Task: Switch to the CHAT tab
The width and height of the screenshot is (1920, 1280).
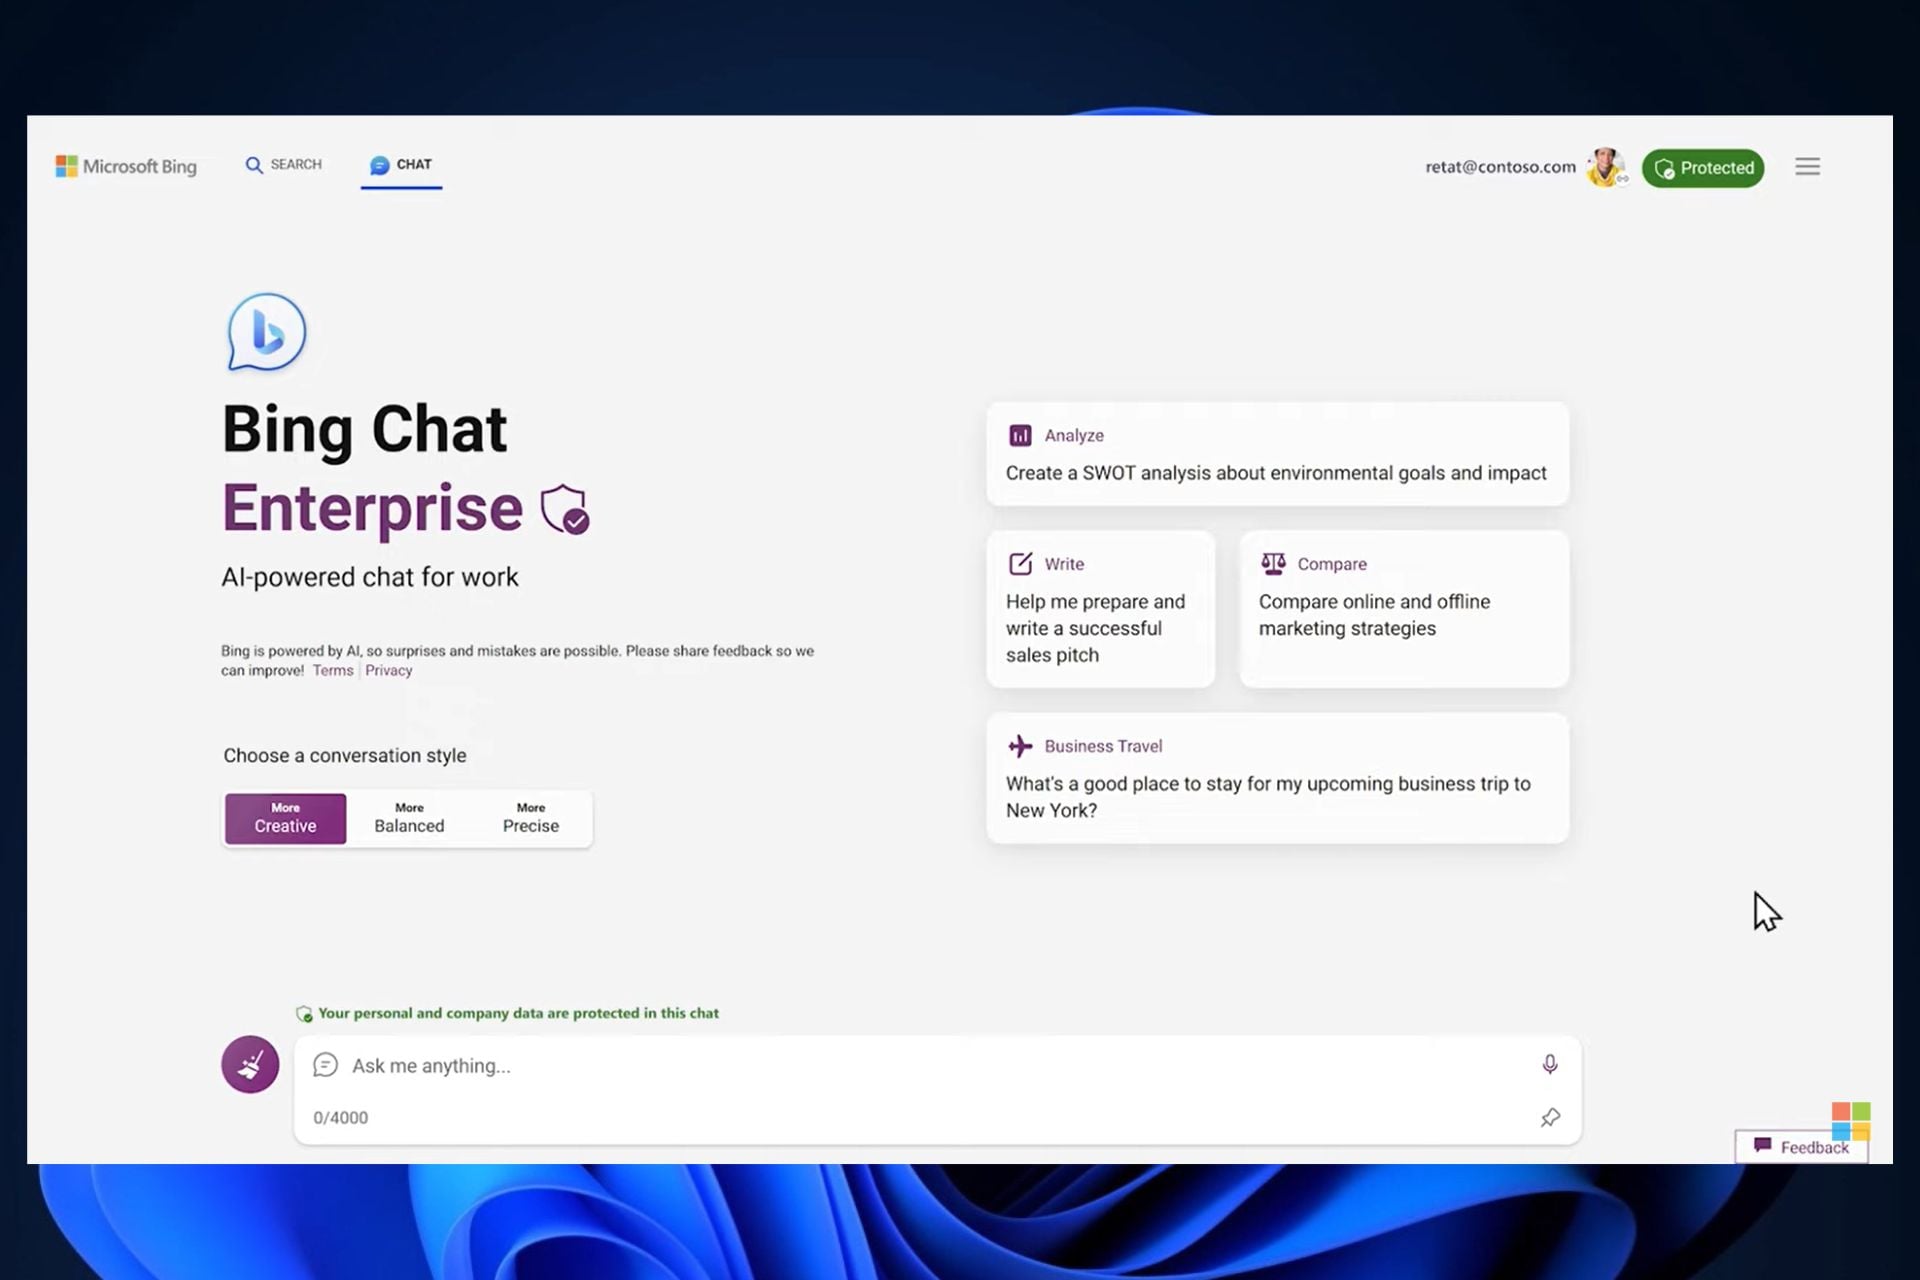Action: click(x=401, y=164)
